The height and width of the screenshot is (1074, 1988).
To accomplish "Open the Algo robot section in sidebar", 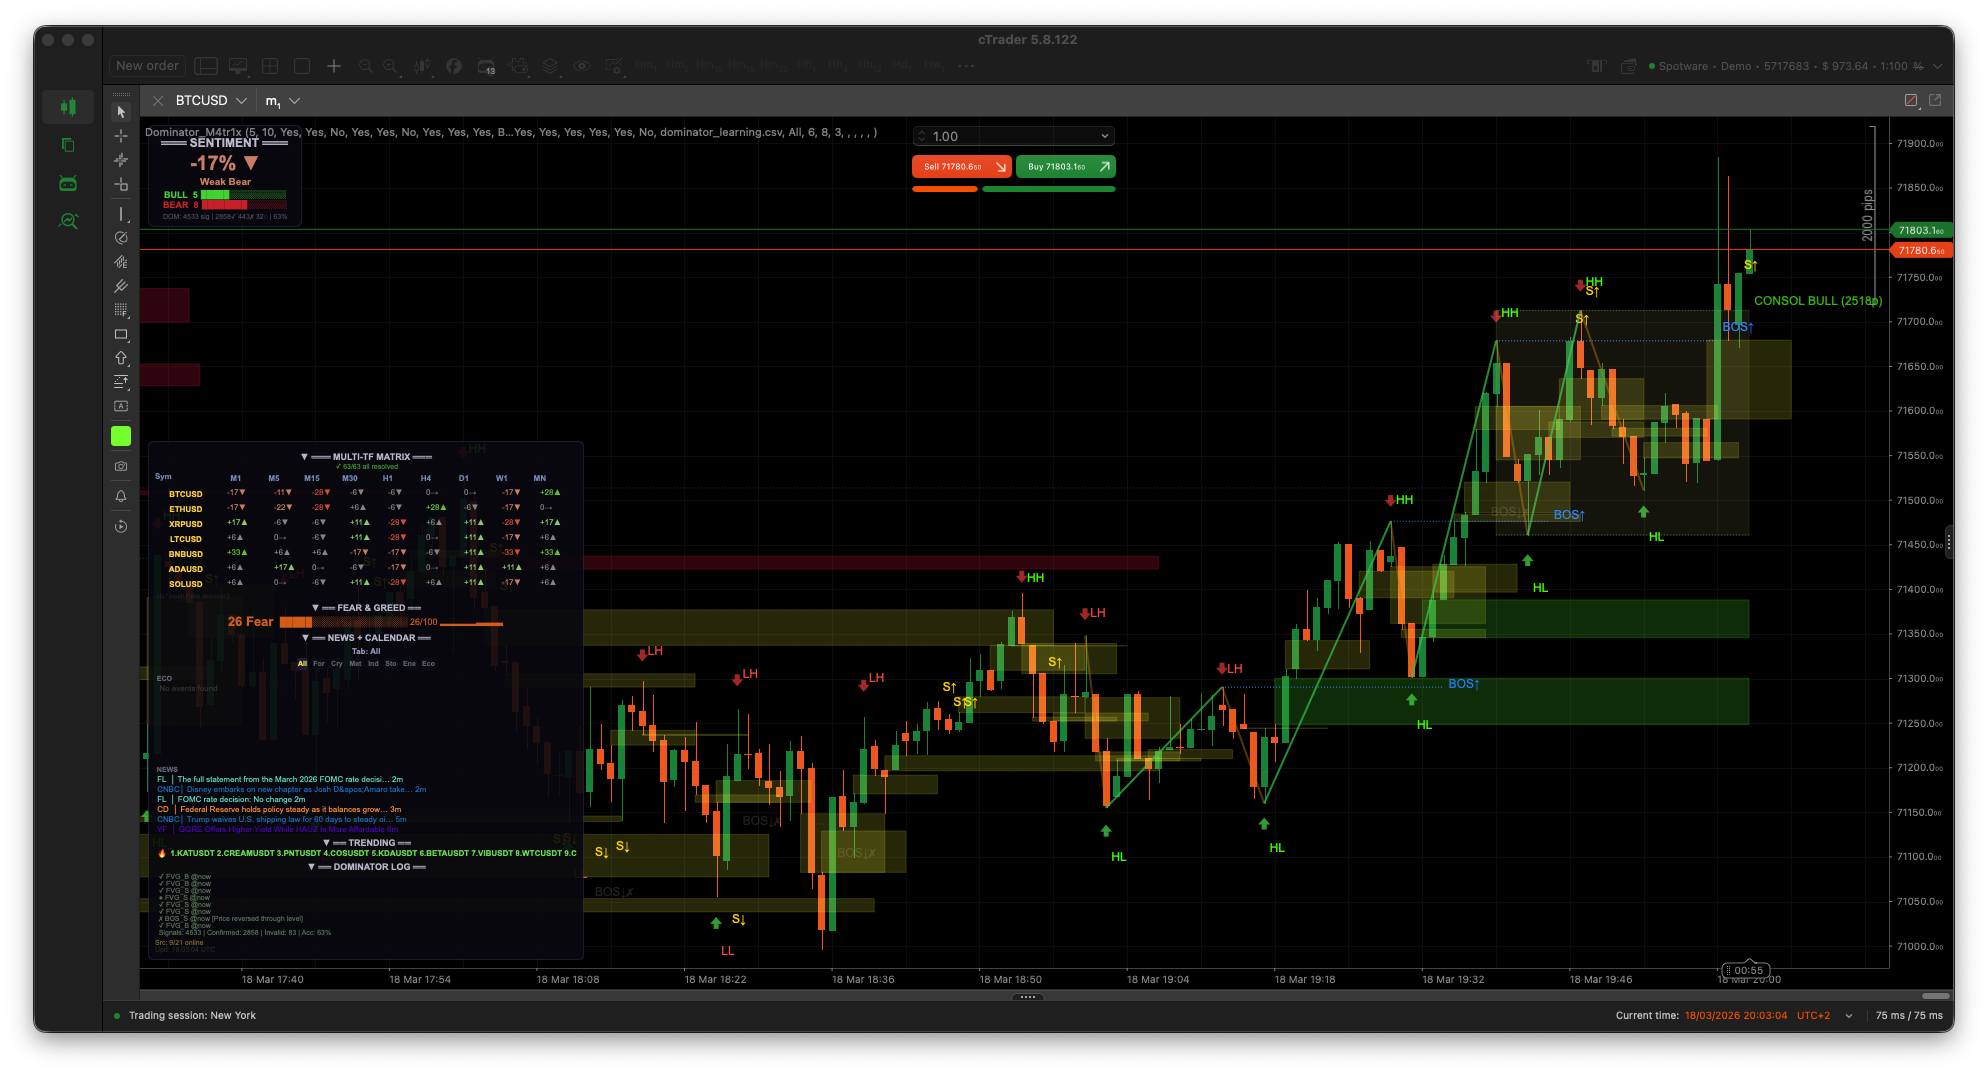I will click(68, 183).
